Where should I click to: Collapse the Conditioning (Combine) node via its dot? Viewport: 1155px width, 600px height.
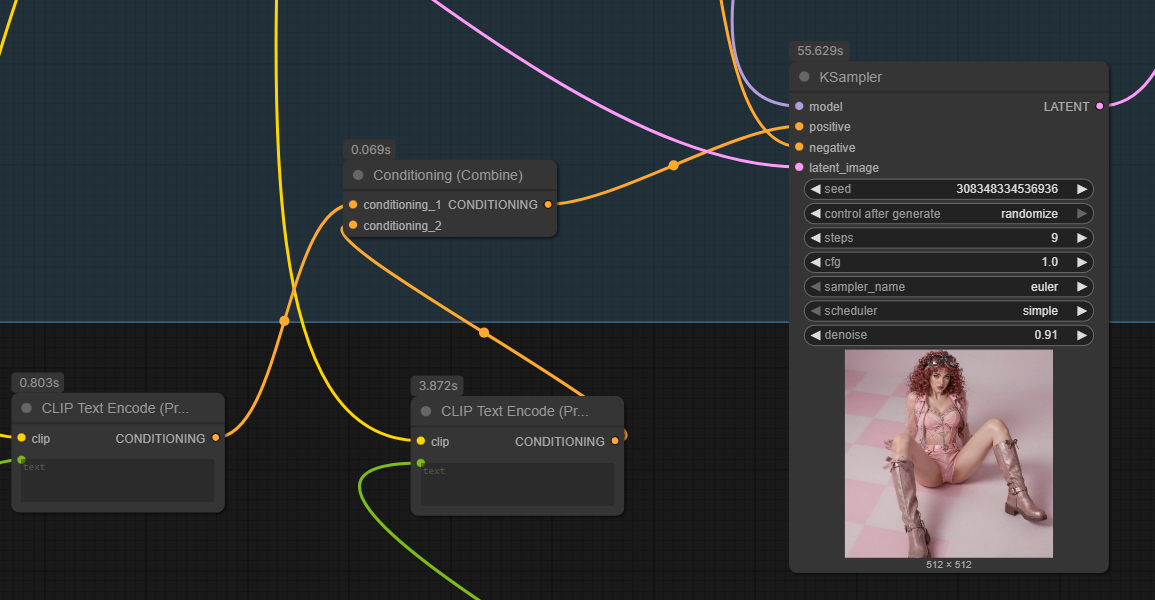(358, 175)
